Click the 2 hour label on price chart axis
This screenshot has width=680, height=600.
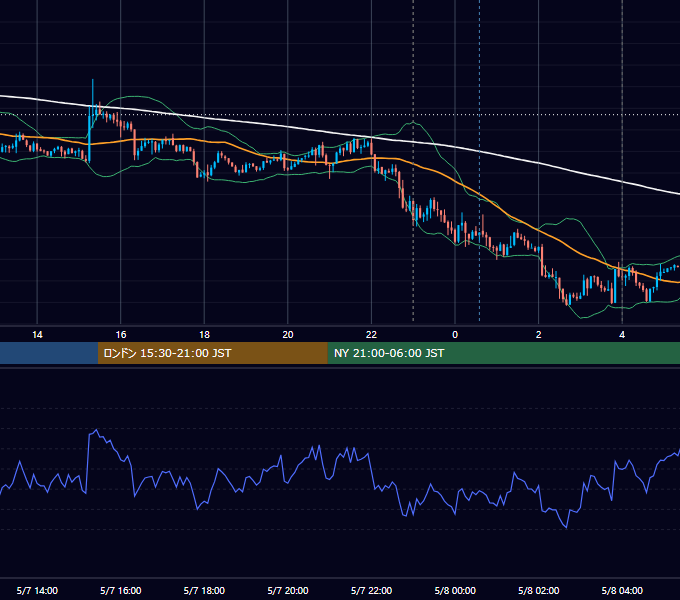pos(539,335)
